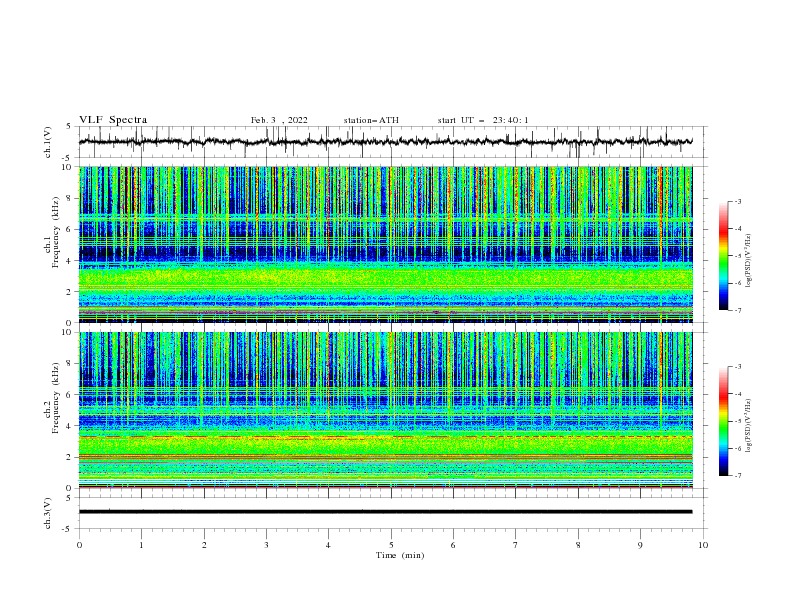
Task: Click the '3' tick on time axis
Action: (x=266, y=545)
